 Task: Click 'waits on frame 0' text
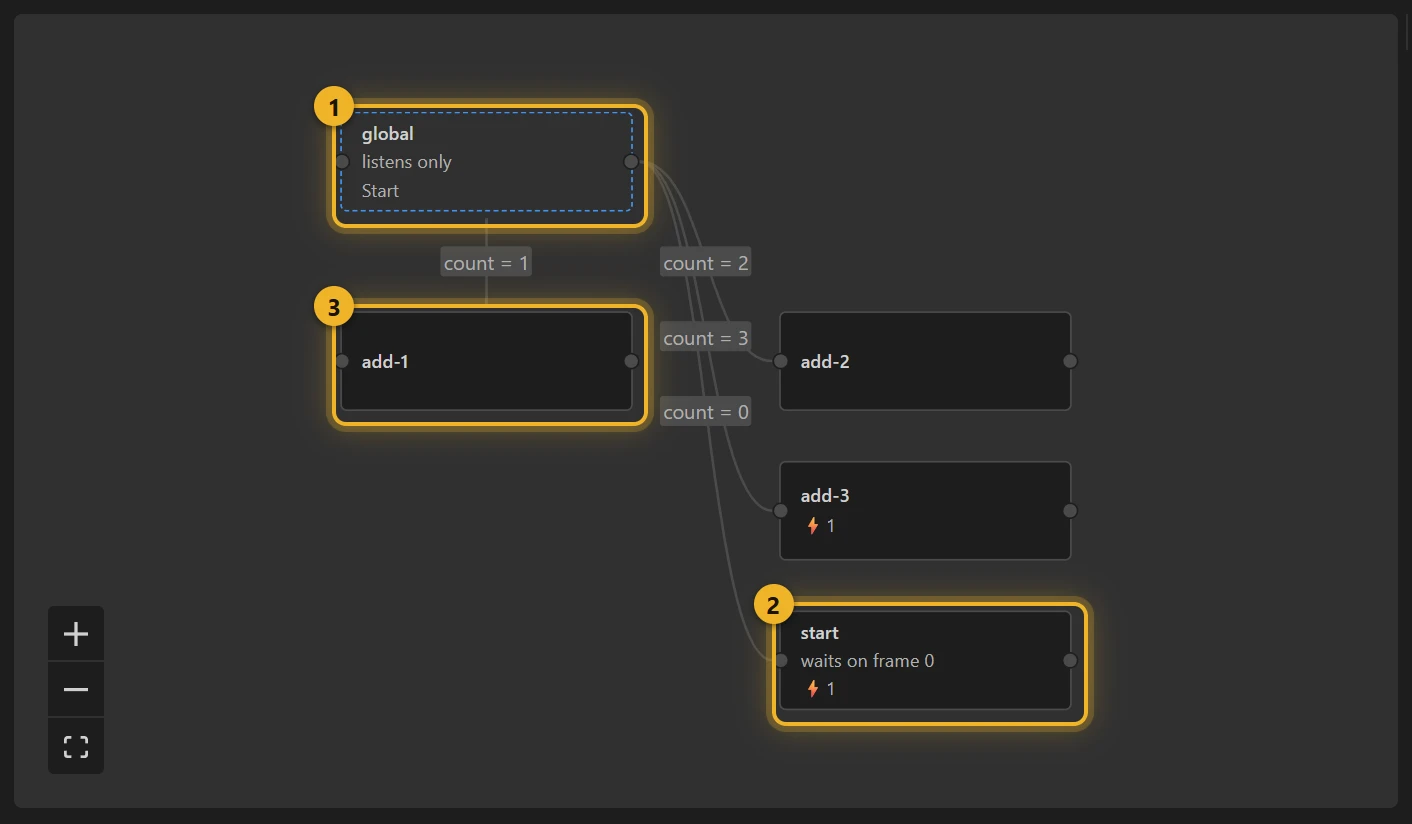(867, 661)
